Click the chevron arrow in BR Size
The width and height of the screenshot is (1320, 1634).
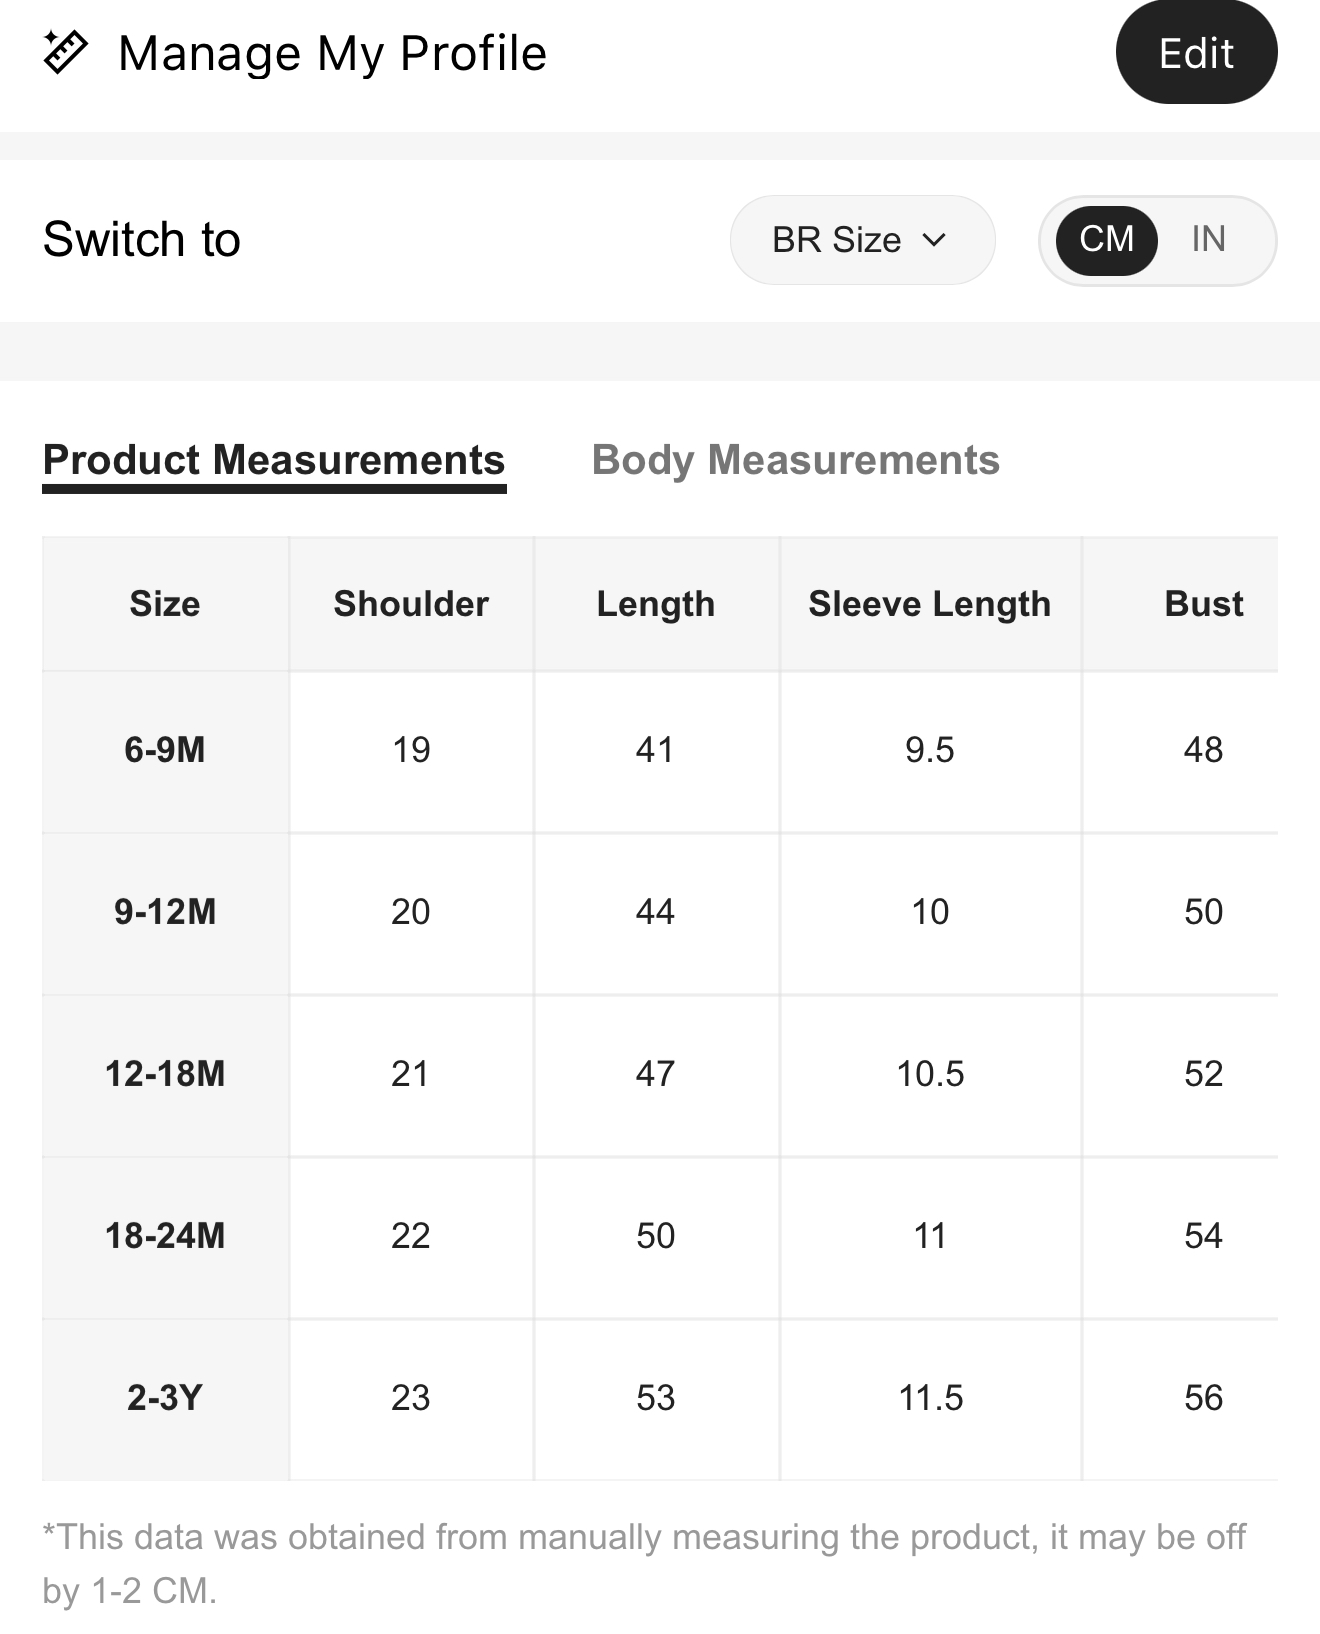point(934,240)
